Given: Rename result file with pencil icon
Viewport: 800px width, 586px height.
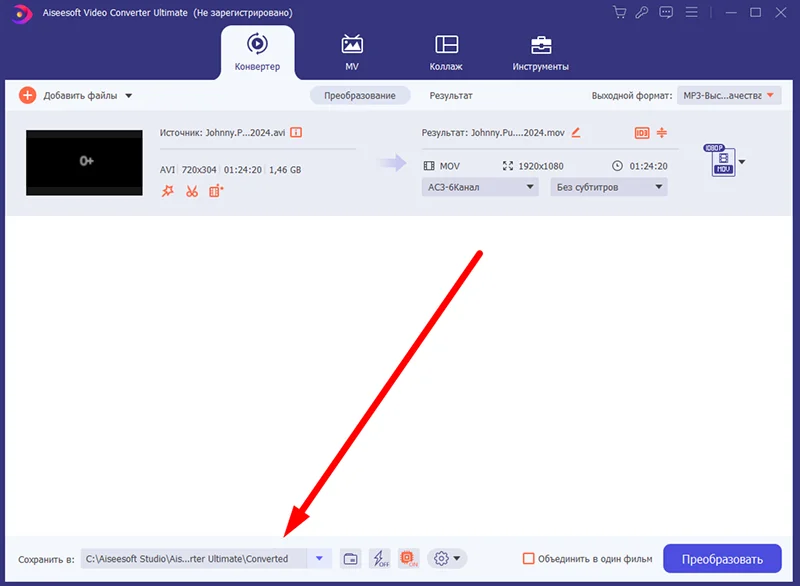Looking at the screenshot, I should pos(576,133).
